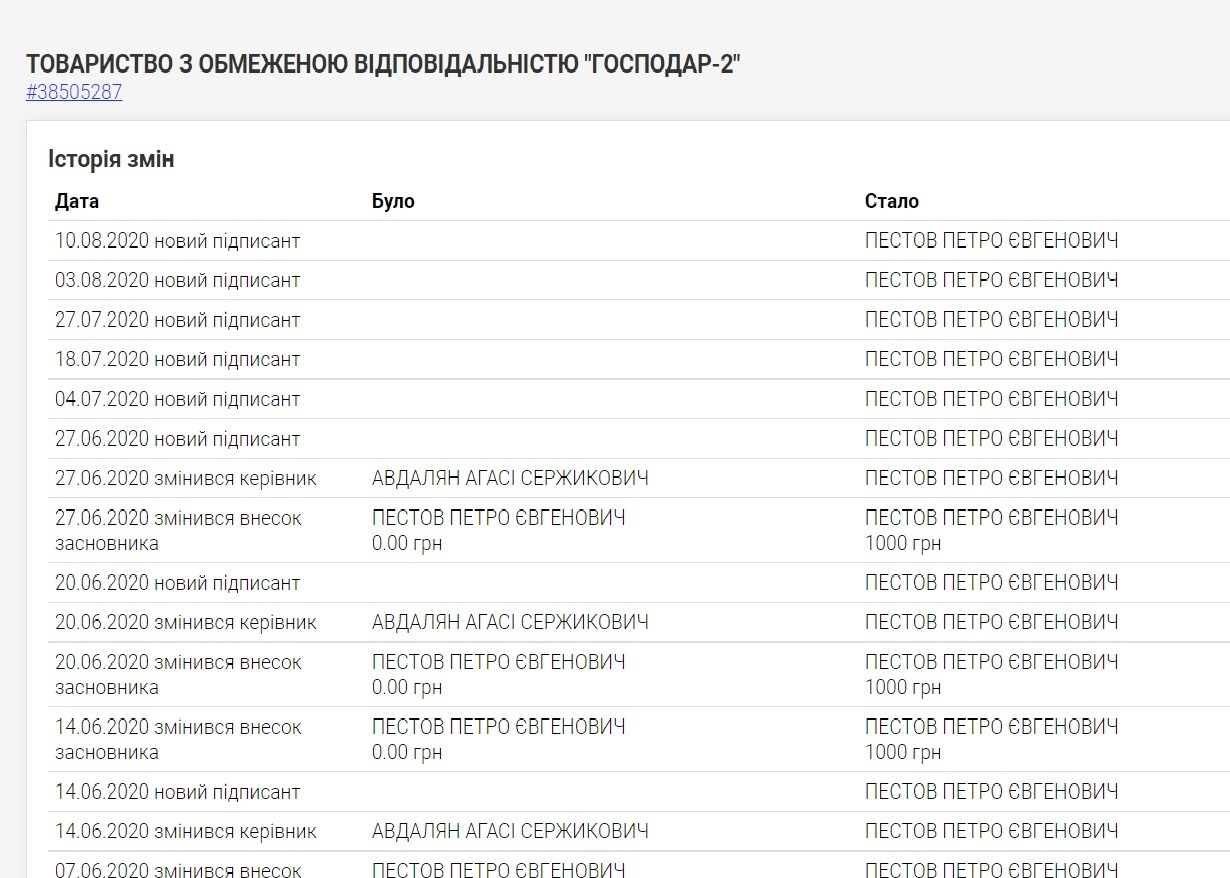
Task: Click 'Стало' name in 20.06.2020 змінився керівник row
Action: (x=992, y=623)
